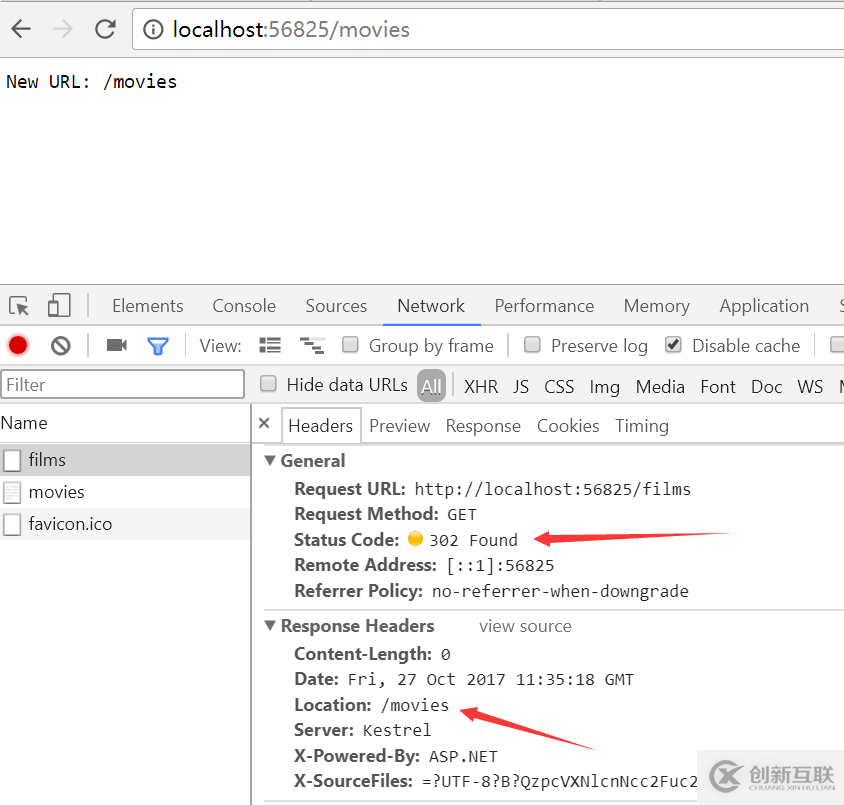This screenshot has height=805, width=844.
Task: Toggle the filter funnel icon
Action: point(158,346)
